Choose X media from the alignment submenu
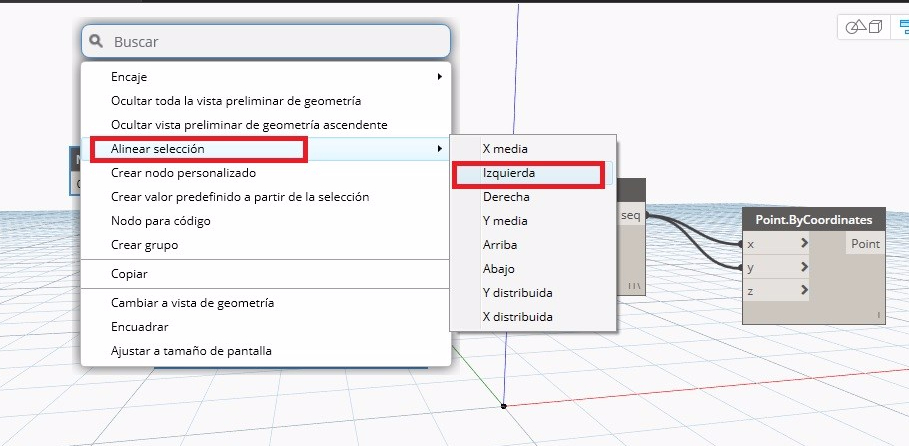Screen dimensions: 909x446 pos(505,149)
